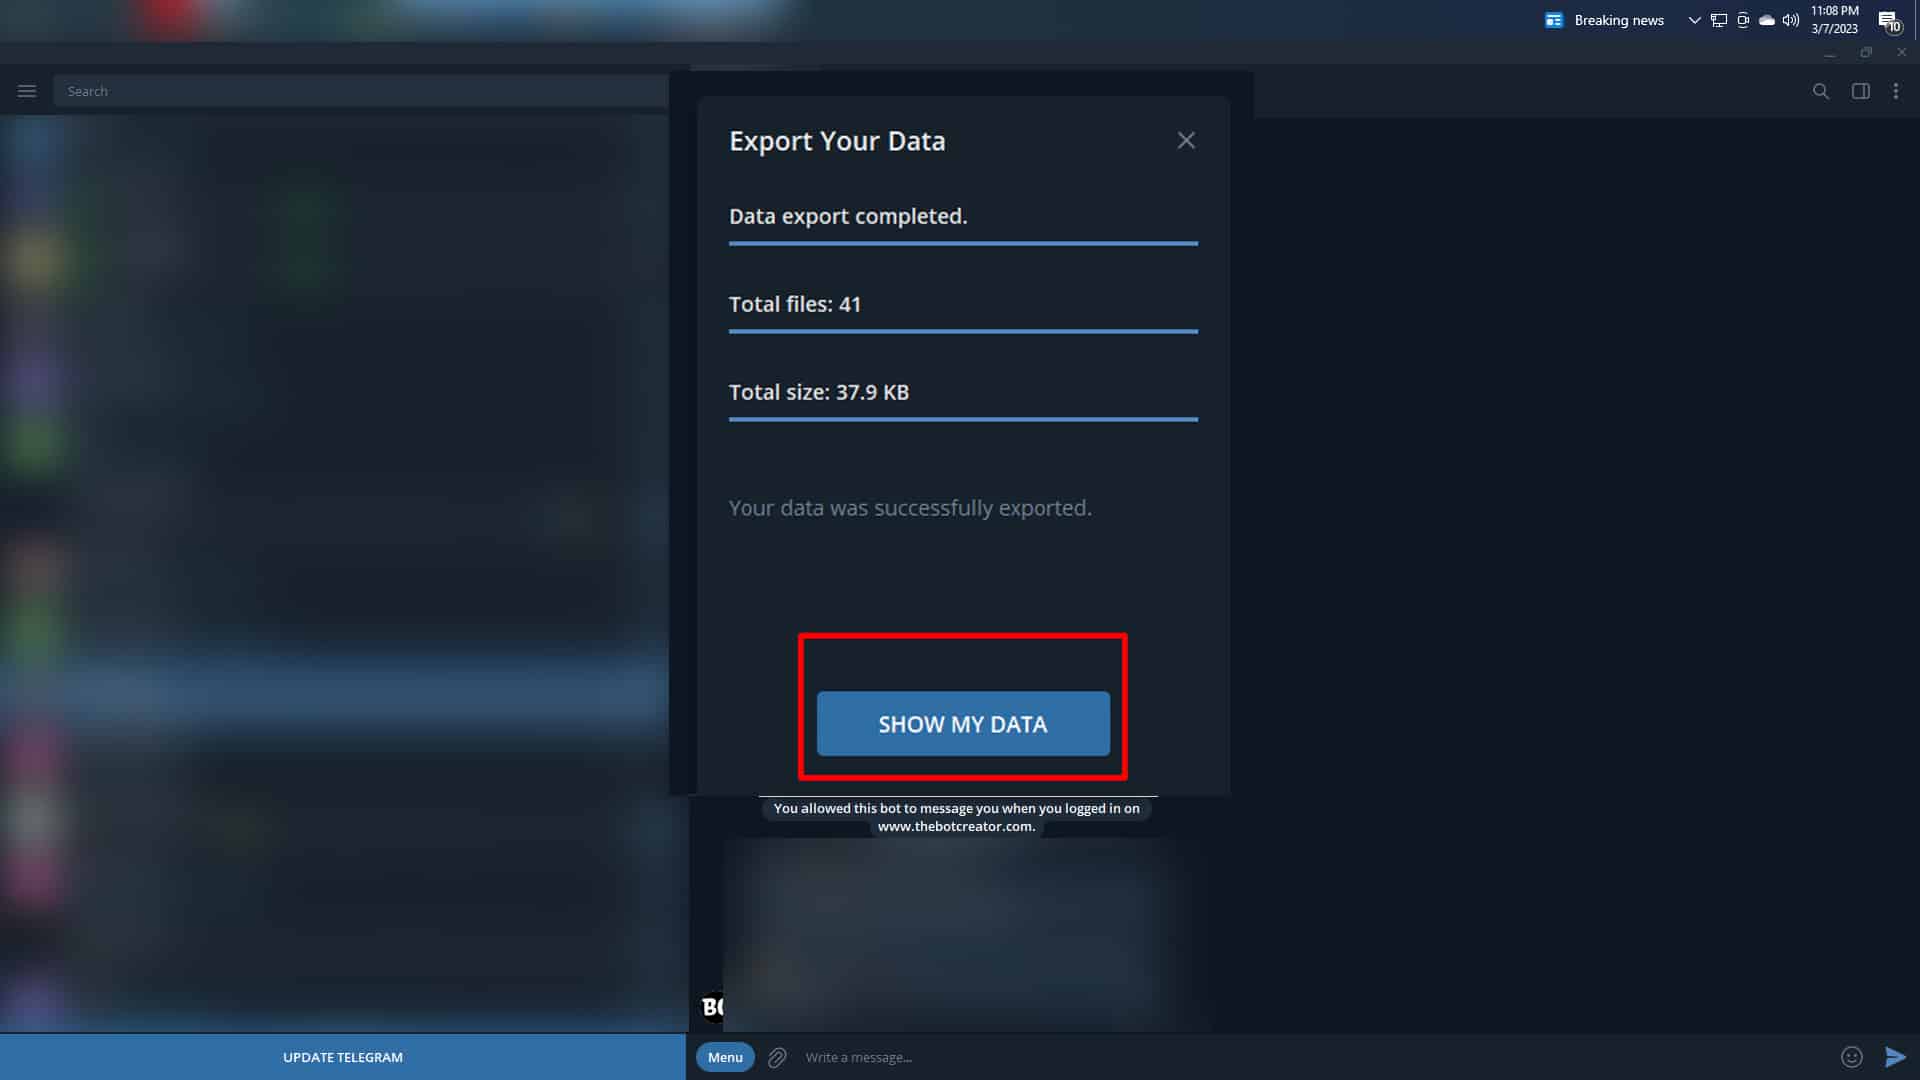Close the Export Your Data dialog

pos(1184,140)
